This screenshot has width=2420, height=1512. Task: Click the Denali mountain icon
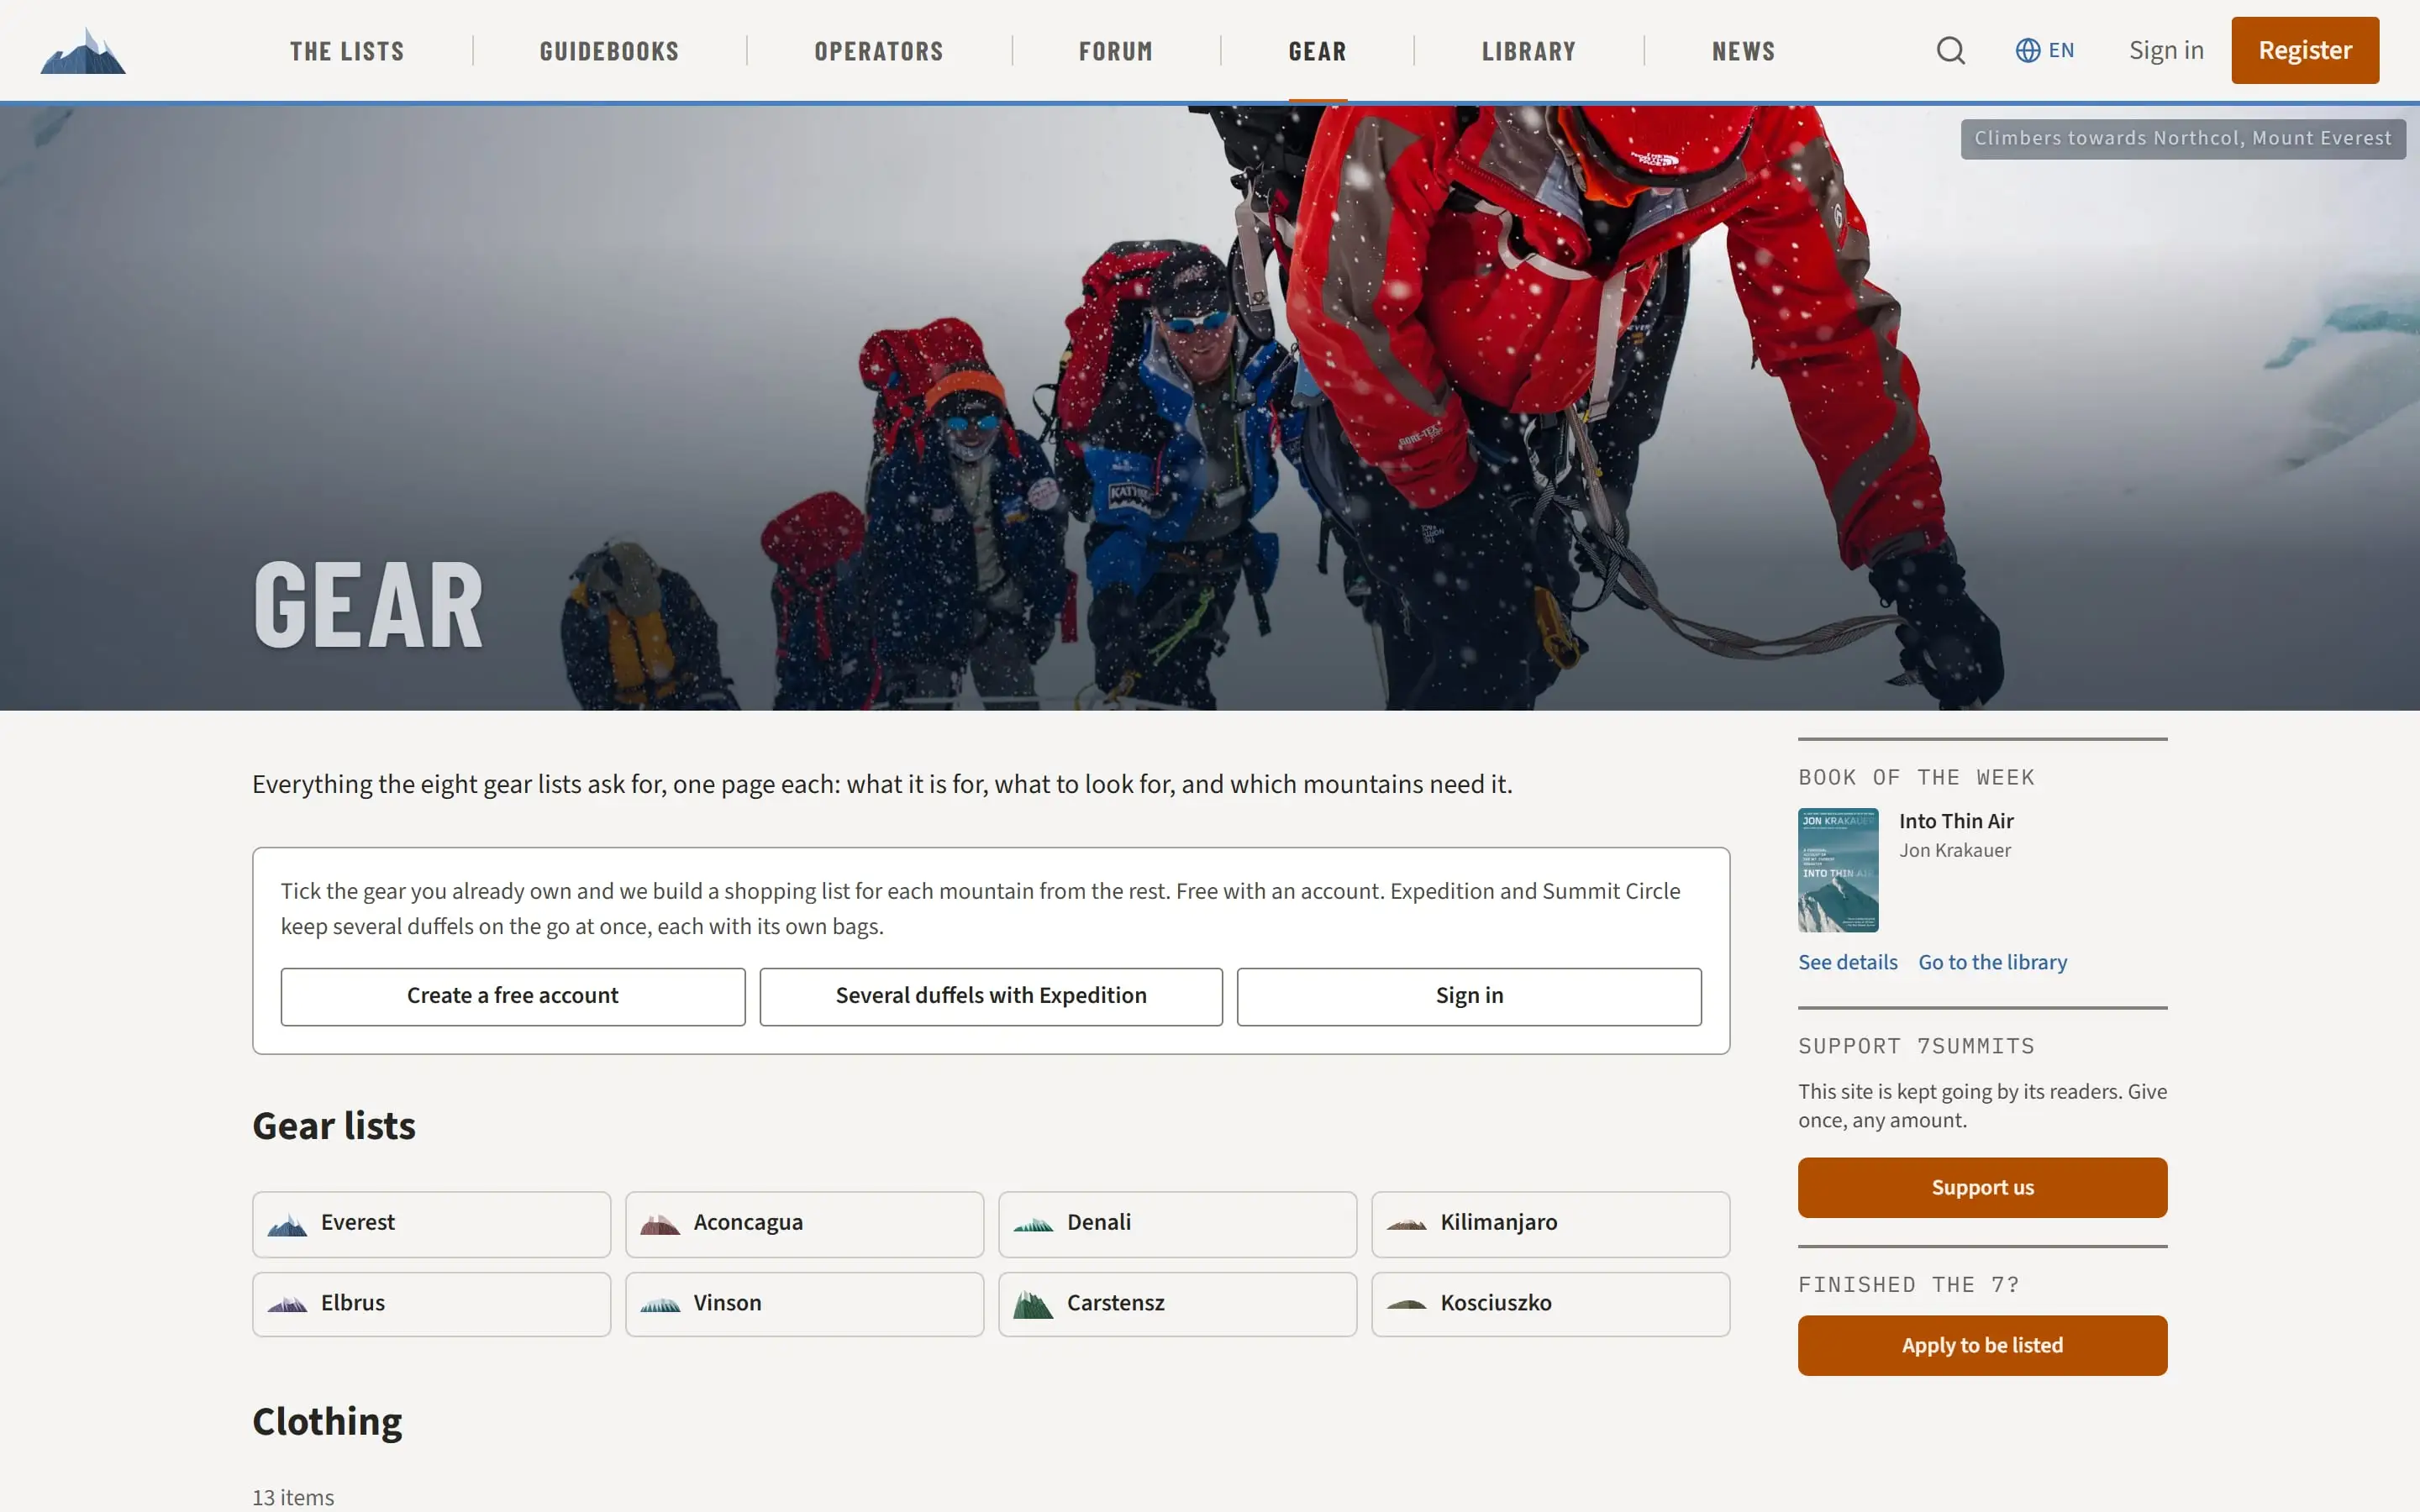click(1033, 1224)
